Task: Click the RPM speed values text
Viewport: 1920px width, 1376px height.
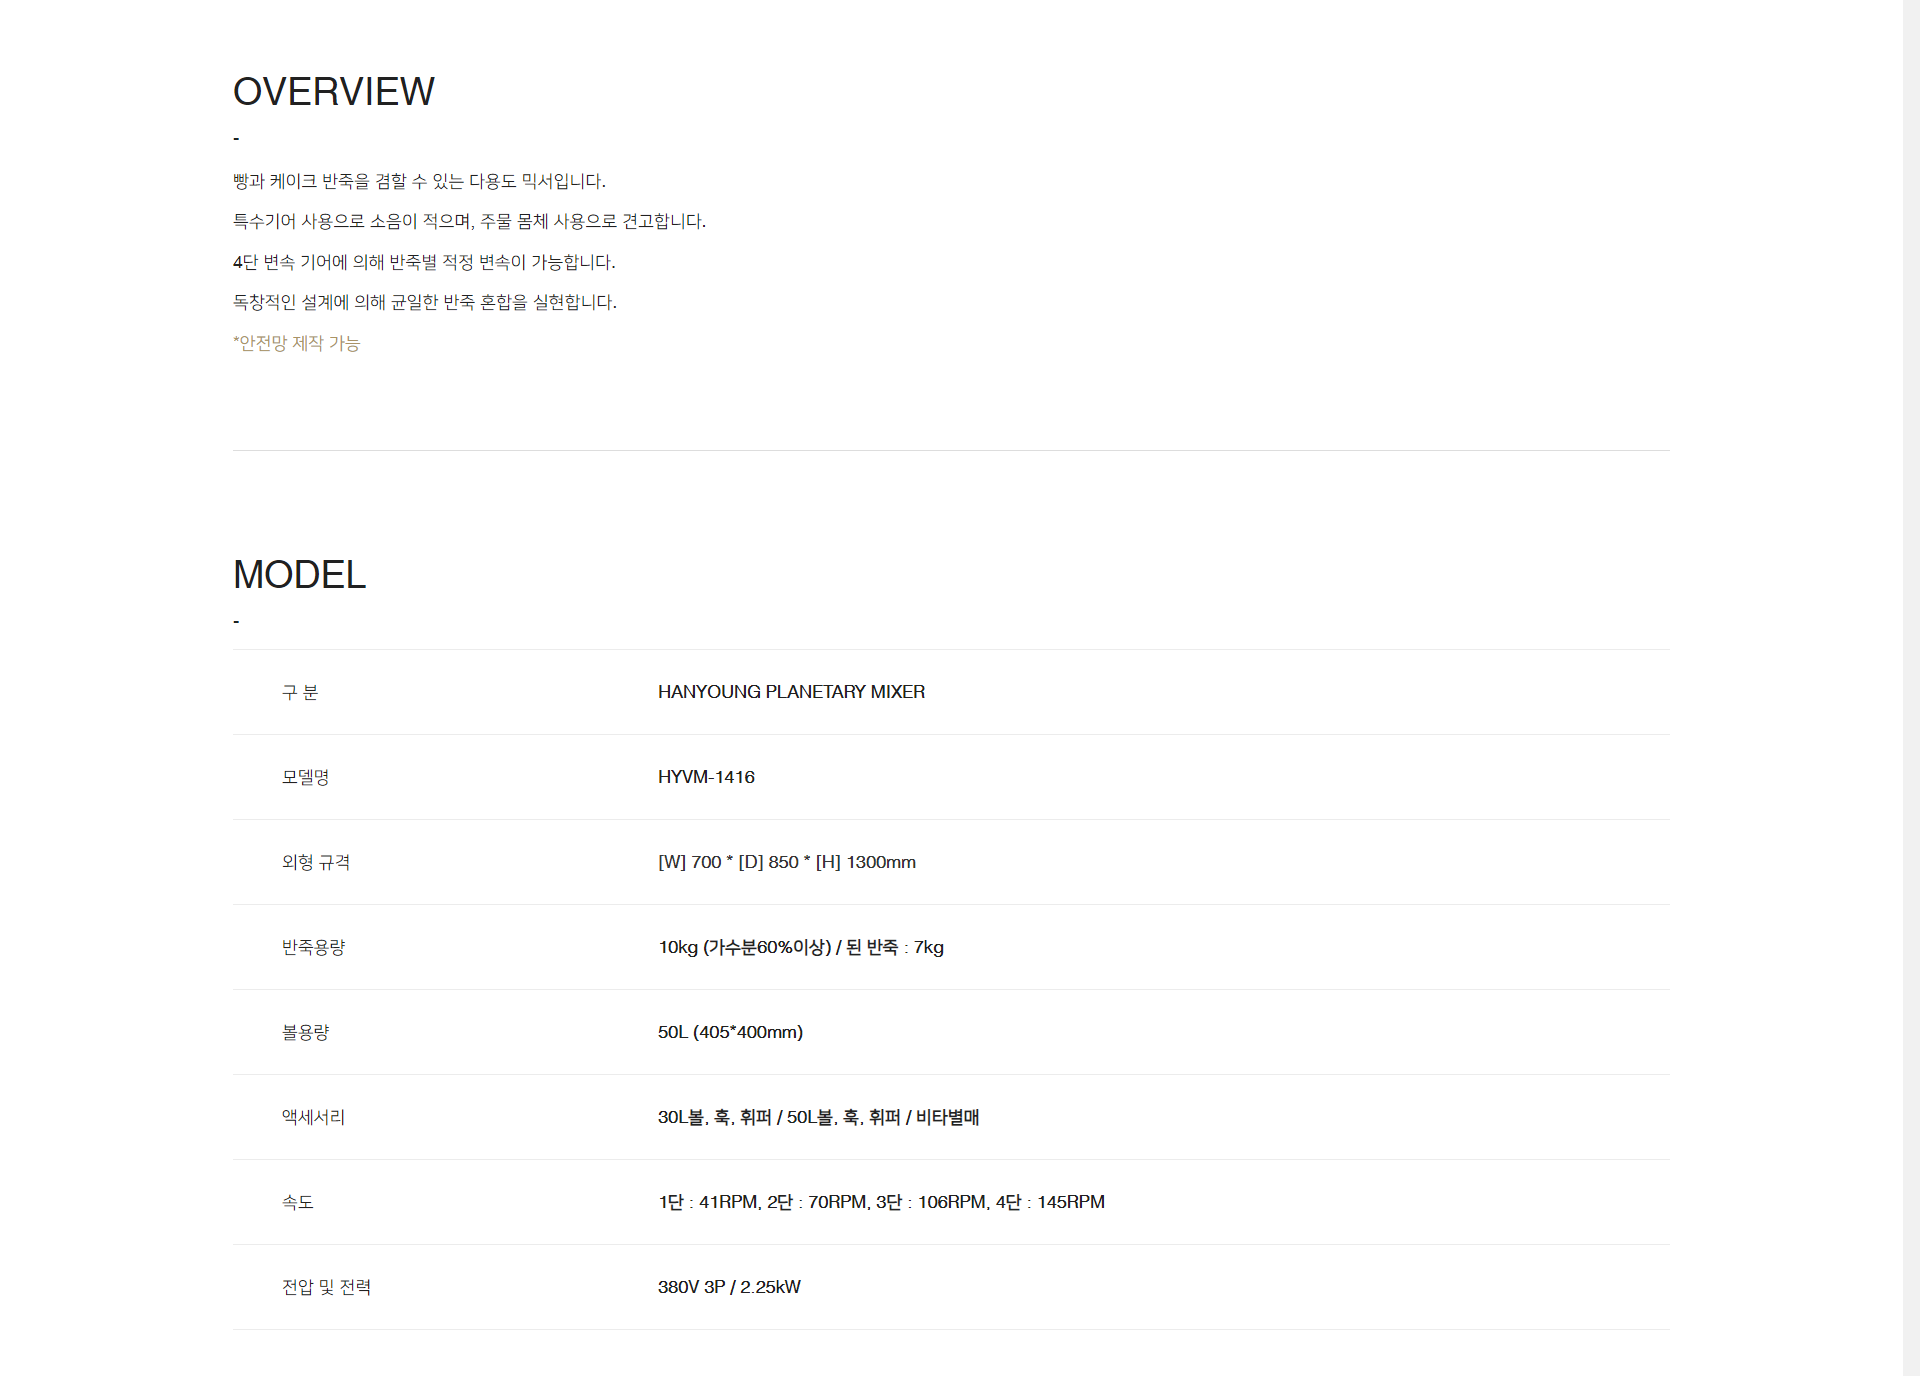Action: point(880,1202)
